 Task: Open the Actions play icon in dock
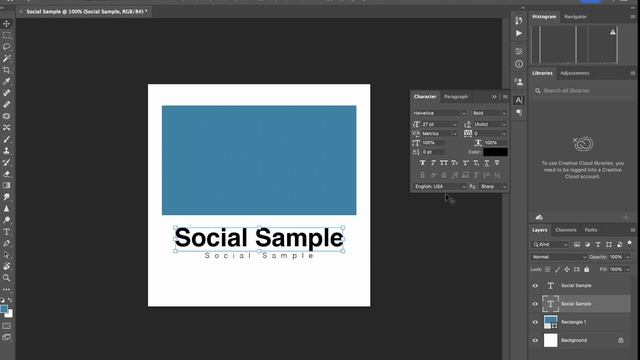coord(519,33)
